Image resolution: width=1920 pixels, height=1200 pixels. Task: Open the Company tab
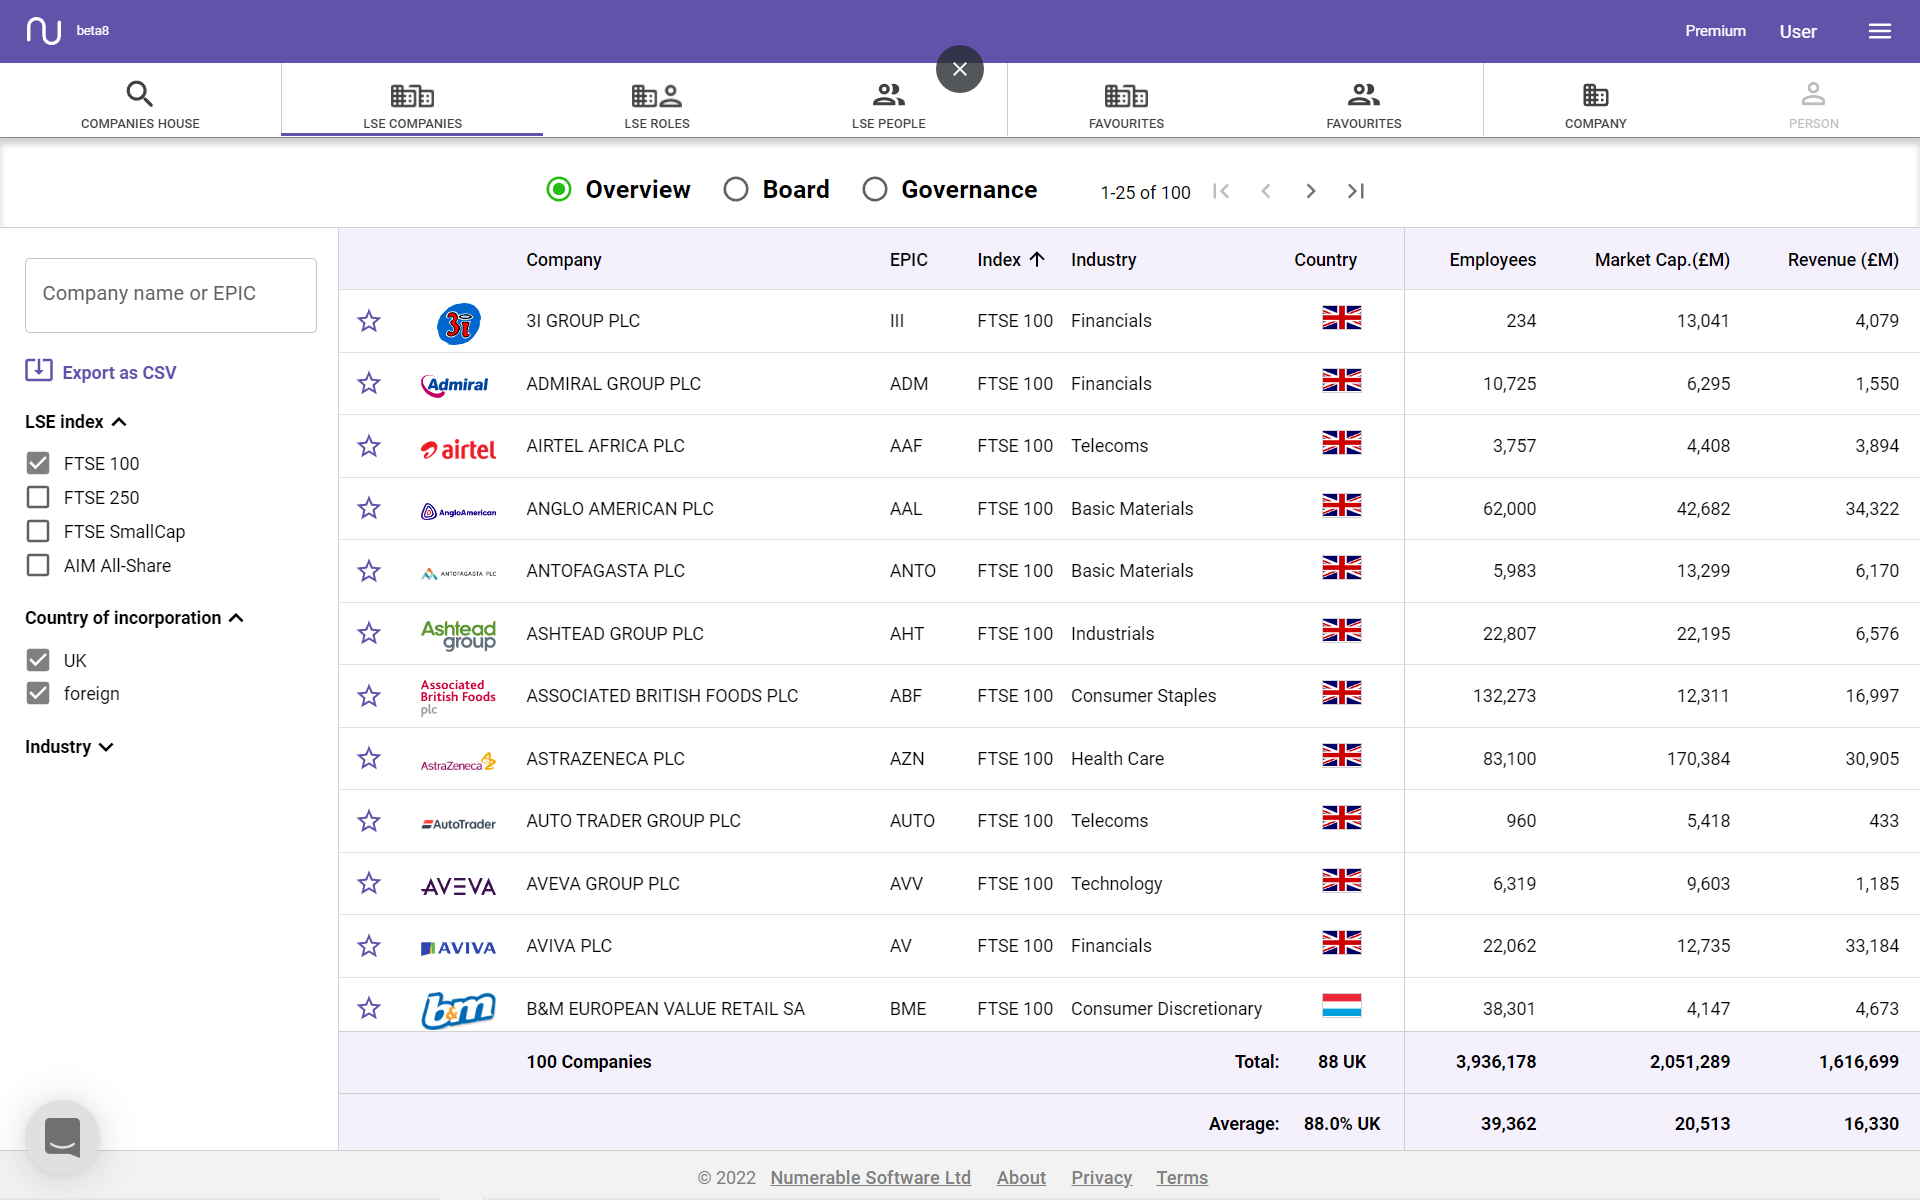1595,105
